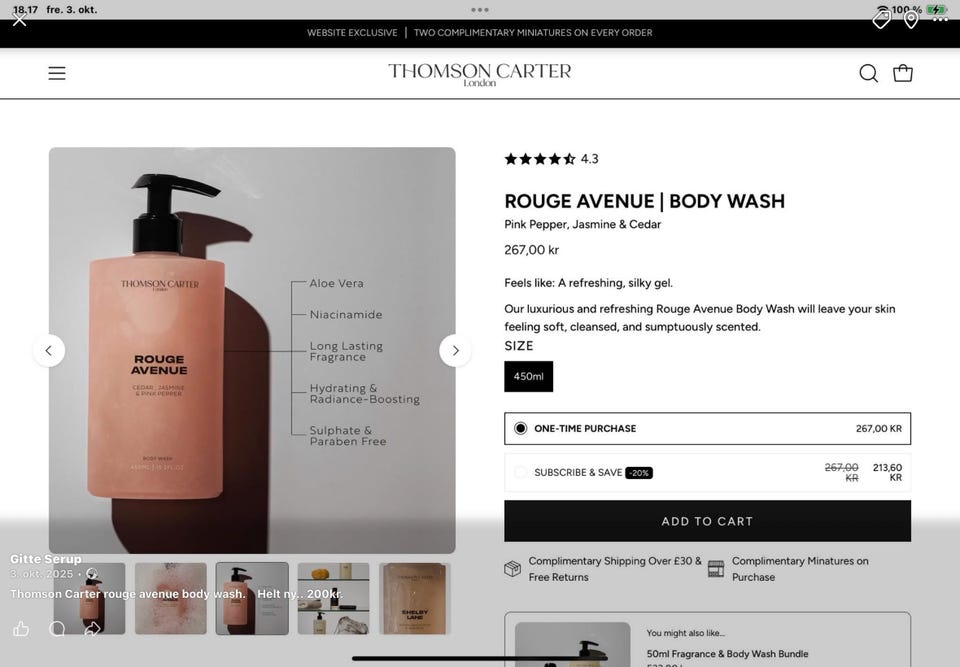Open comments with speech bubble icon
This screenshot has width=960, height=667.
(x=57, y=628)
